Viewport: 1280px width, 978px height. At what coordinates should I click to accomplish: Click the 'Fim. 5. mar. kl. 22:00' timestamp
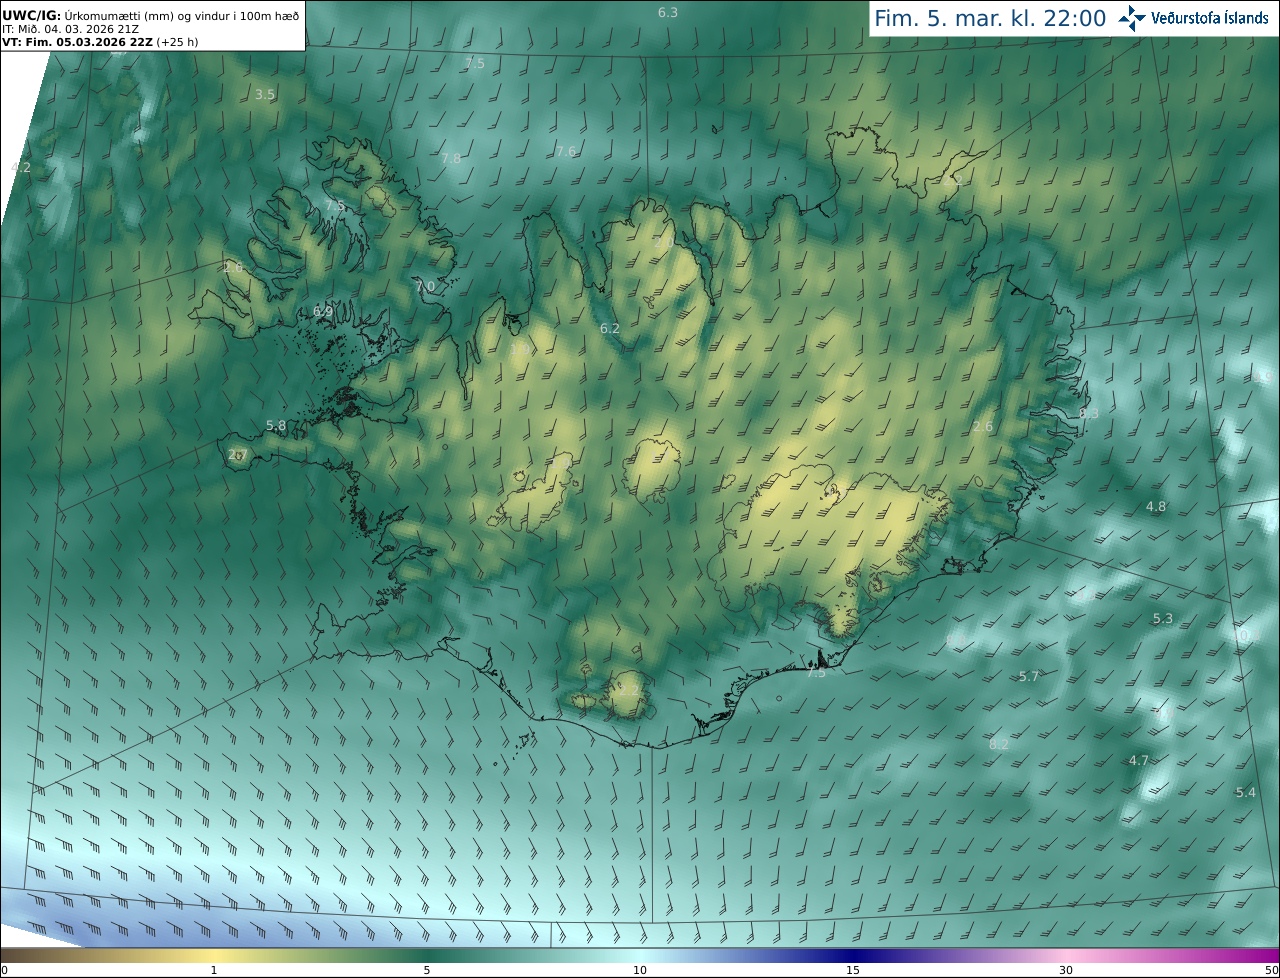tap(990, 18)
